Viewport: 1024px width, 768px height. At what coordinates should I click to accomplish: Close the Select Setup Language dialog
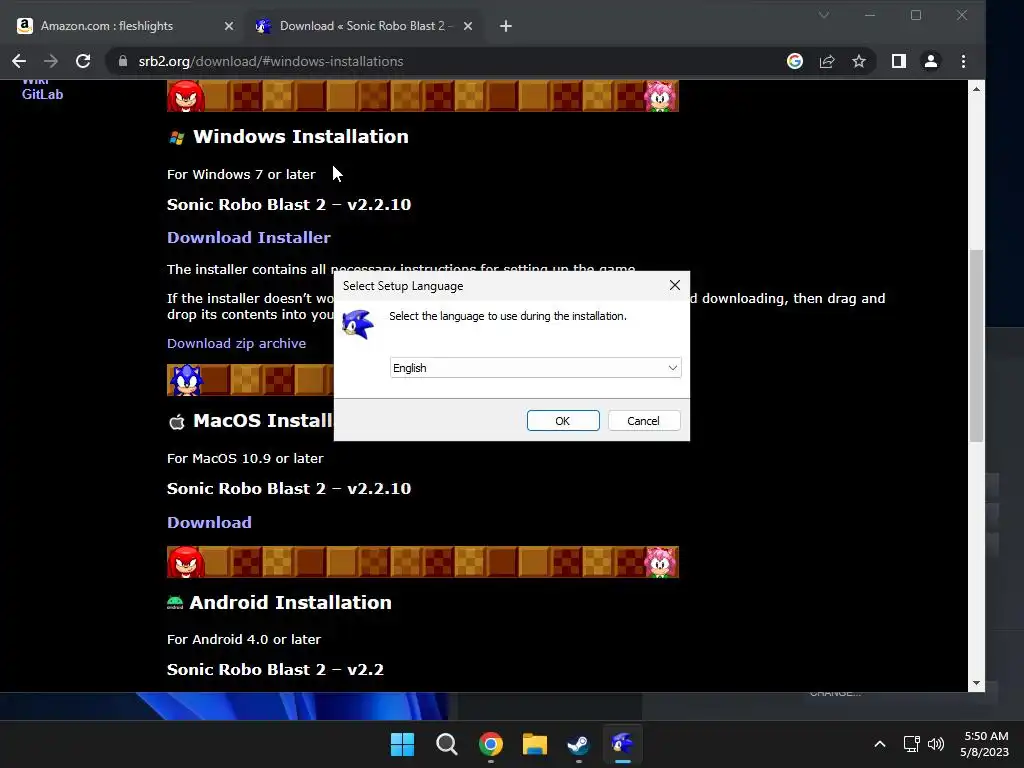tap(675, 285)
